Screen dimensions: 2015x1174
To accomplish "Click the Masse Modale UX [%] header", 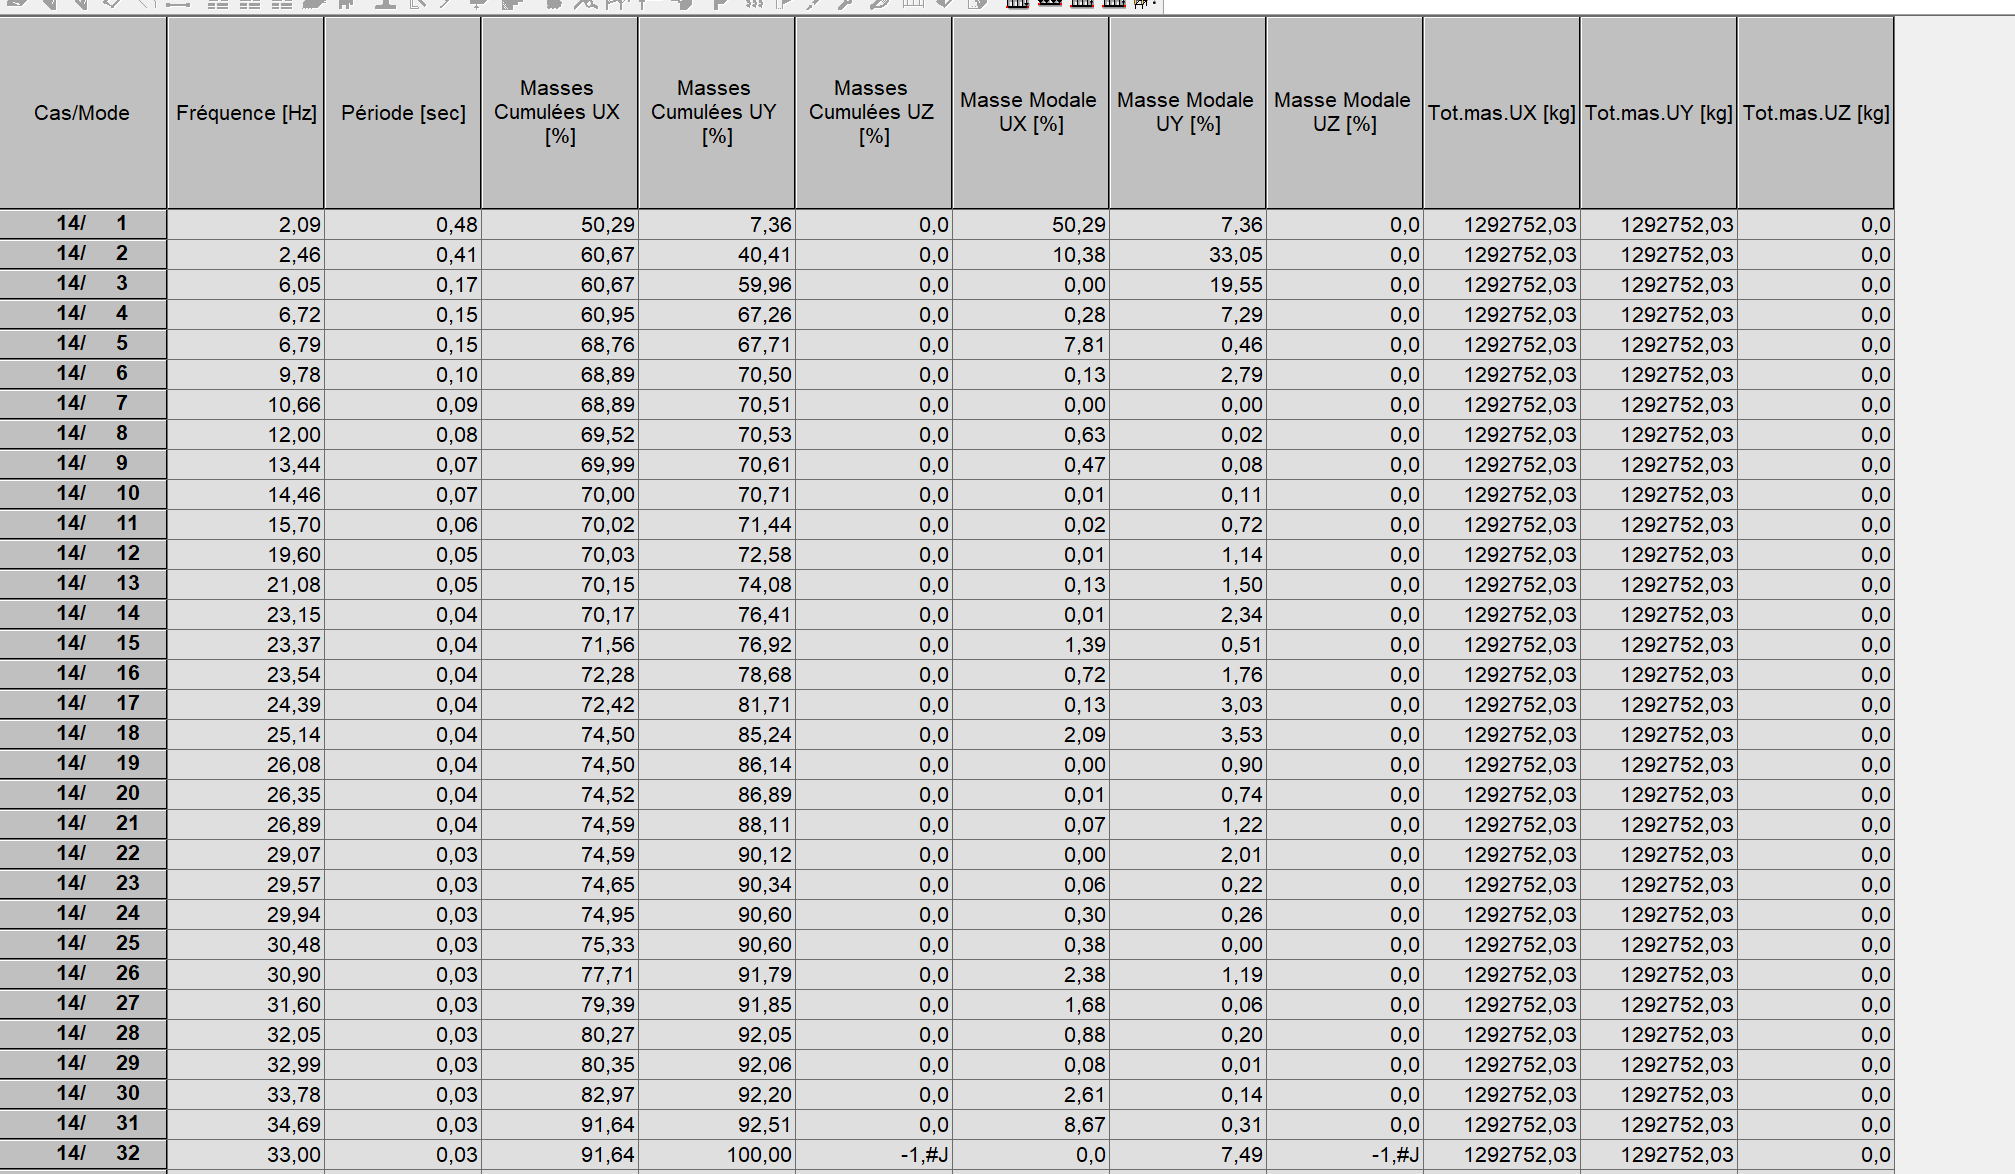I will 1031,113.
